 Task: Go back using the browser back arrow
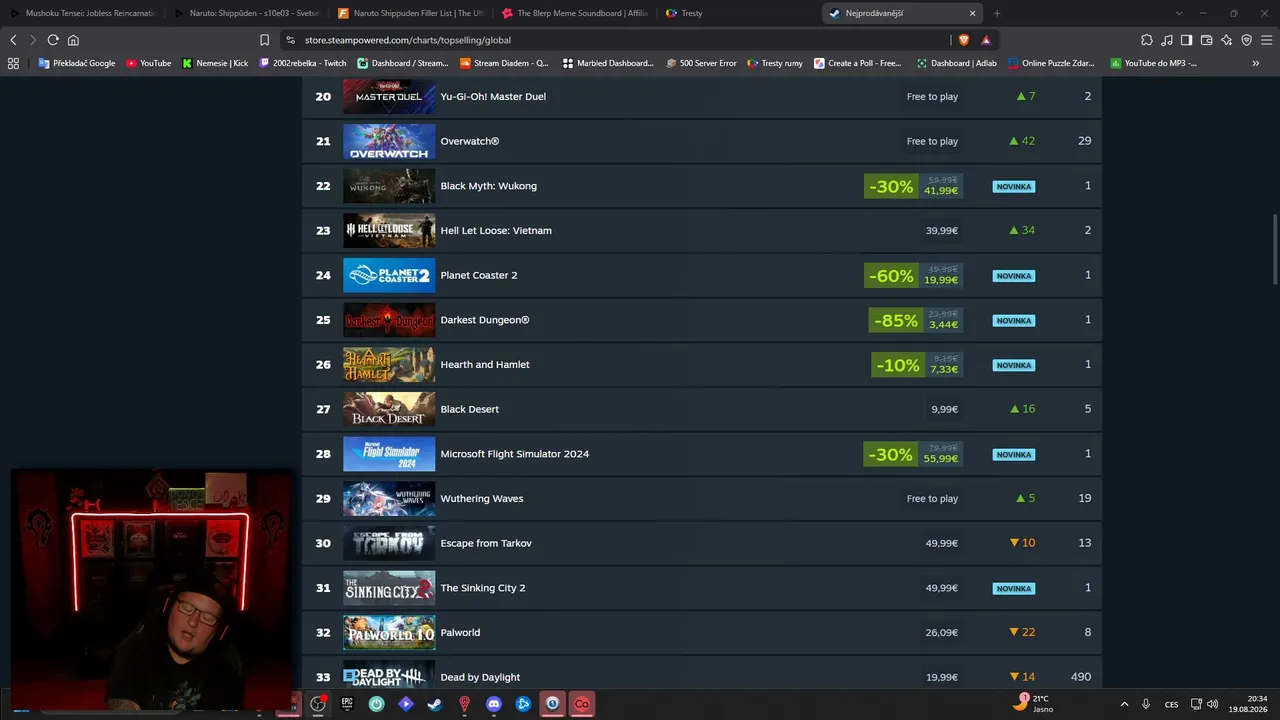click(13, 40)
